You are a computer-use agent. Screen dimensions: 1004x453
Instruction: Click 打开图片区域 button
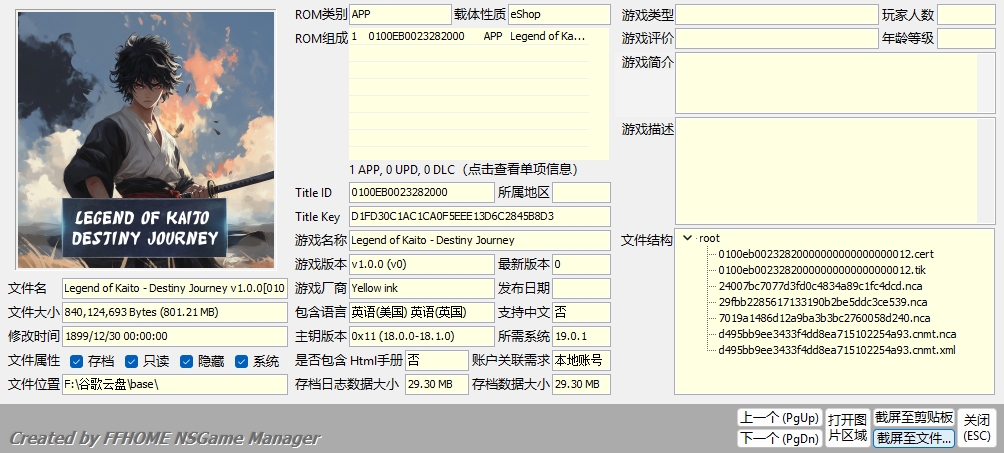pos(847,428)
